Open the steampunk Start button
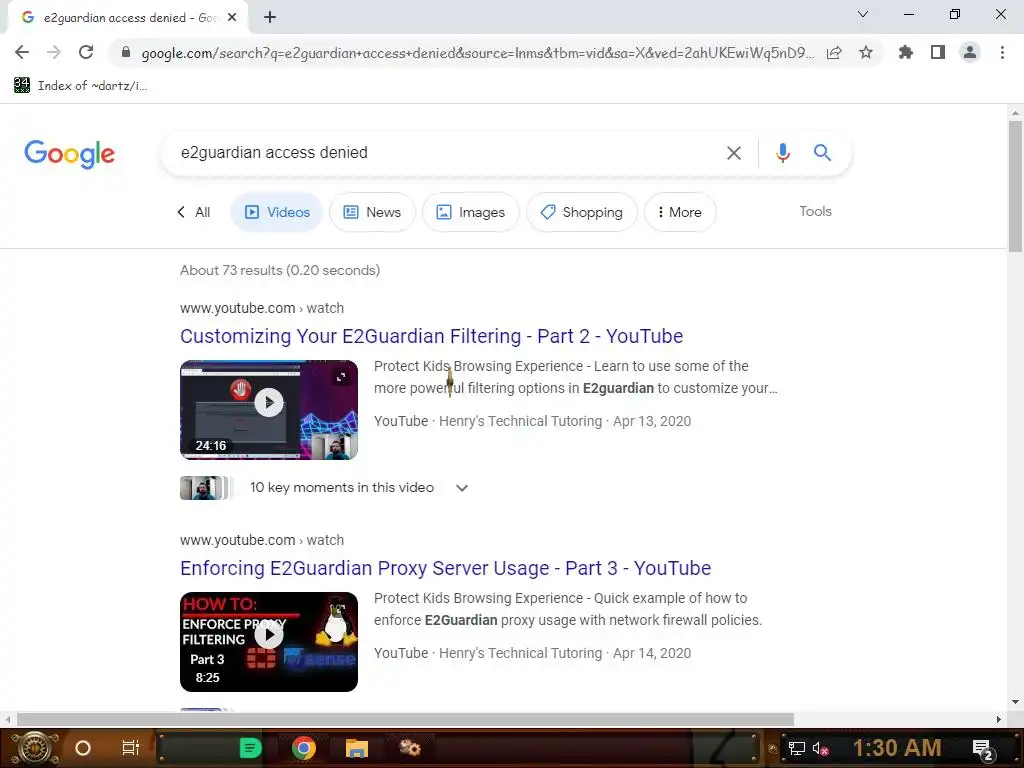Screen dimensions: 1024x768 click(x=35, y=748)
